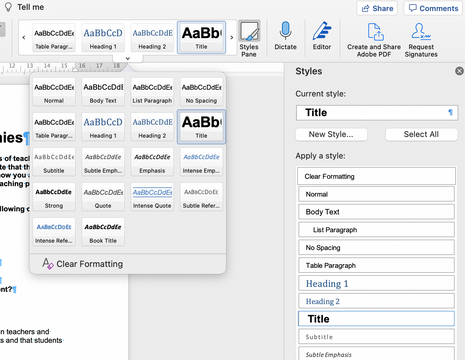Screen dimensions: 465x360
Task: Click Create and Share Adobe PDF
Action: coord(374,40)
